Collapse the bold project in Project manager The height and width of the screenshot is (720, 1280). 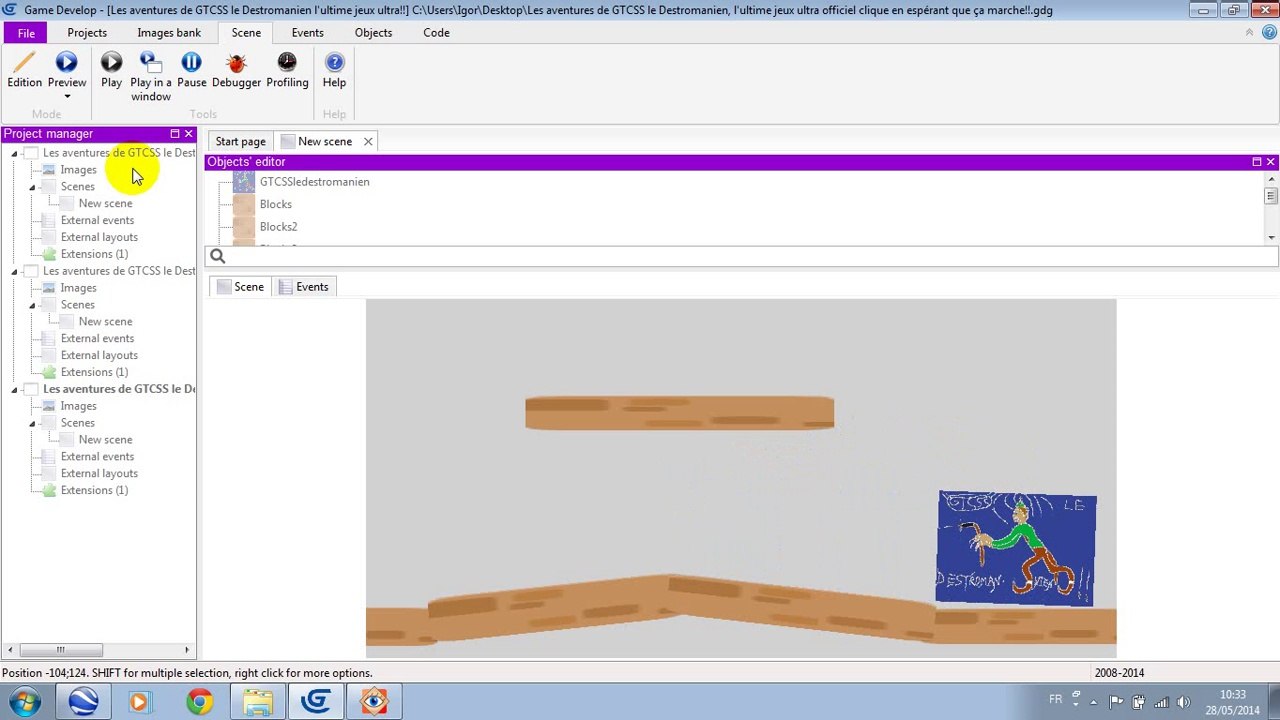(x=14, y=389)
